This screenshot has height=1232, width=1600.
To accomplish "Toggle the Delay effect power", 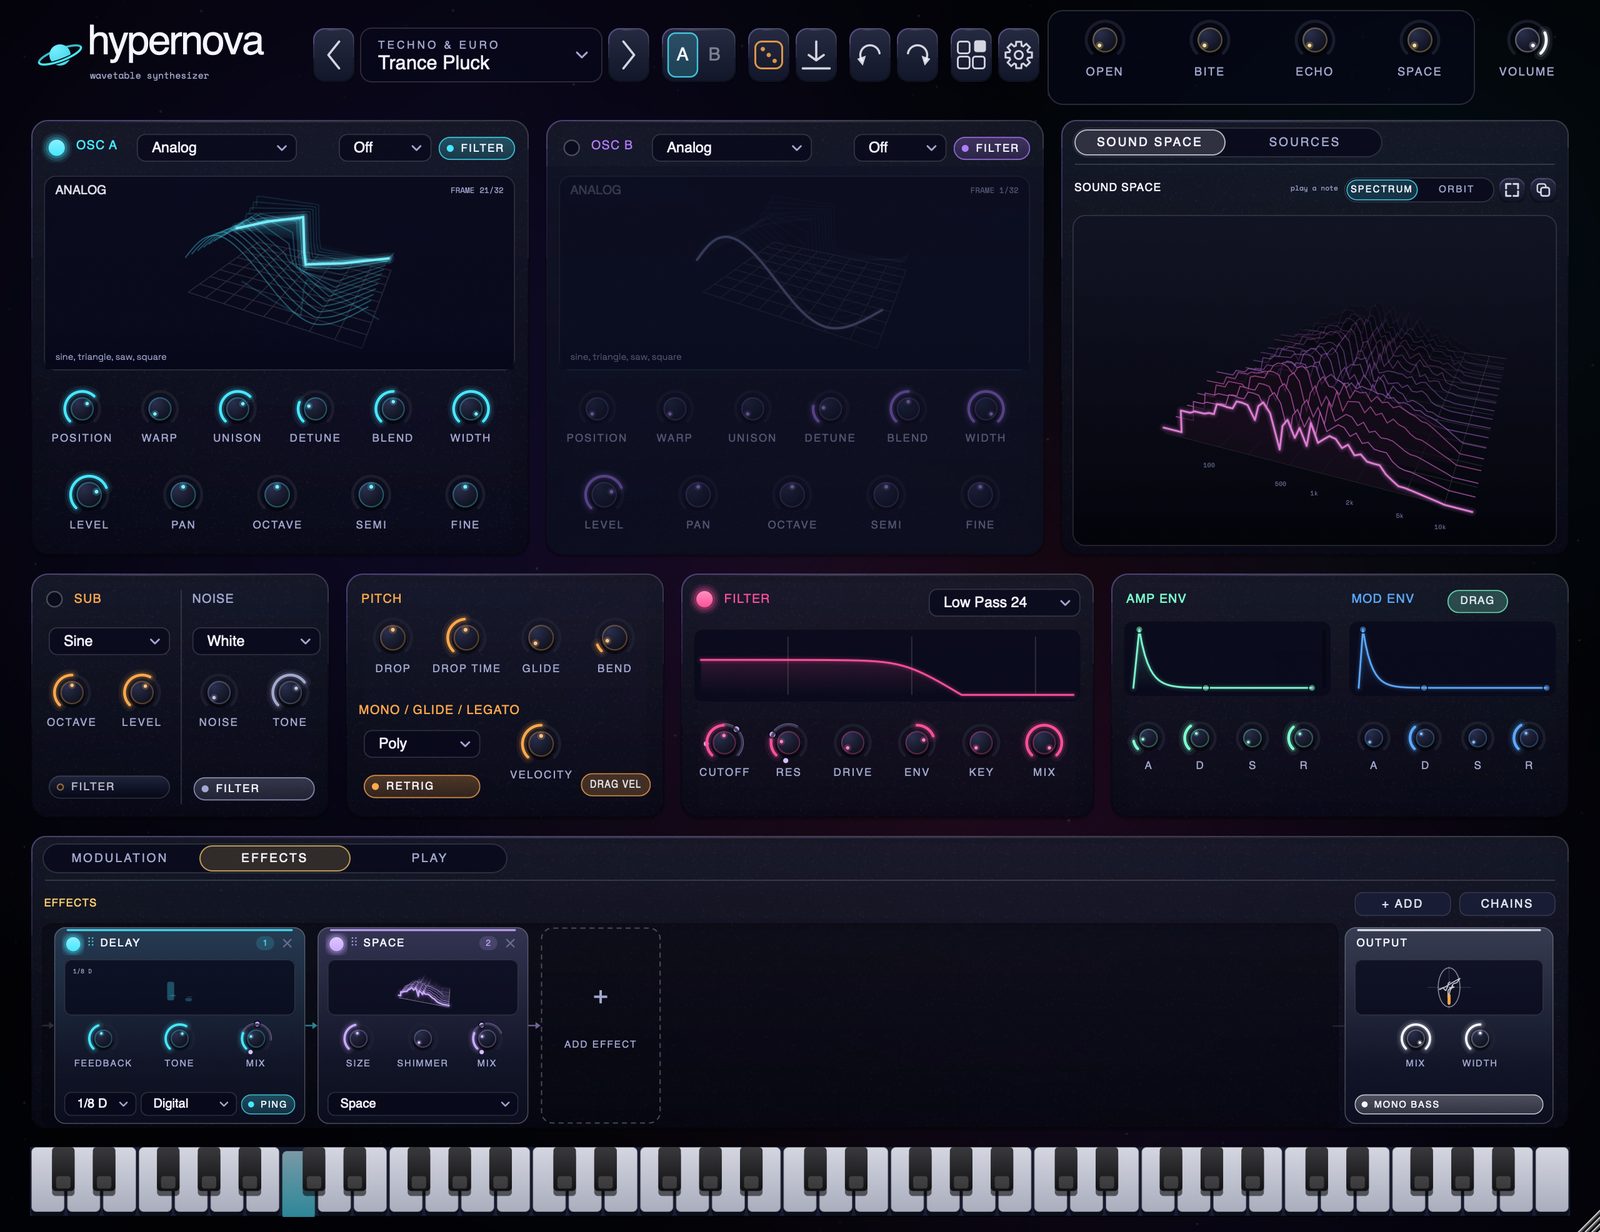I will pos(73,943).
